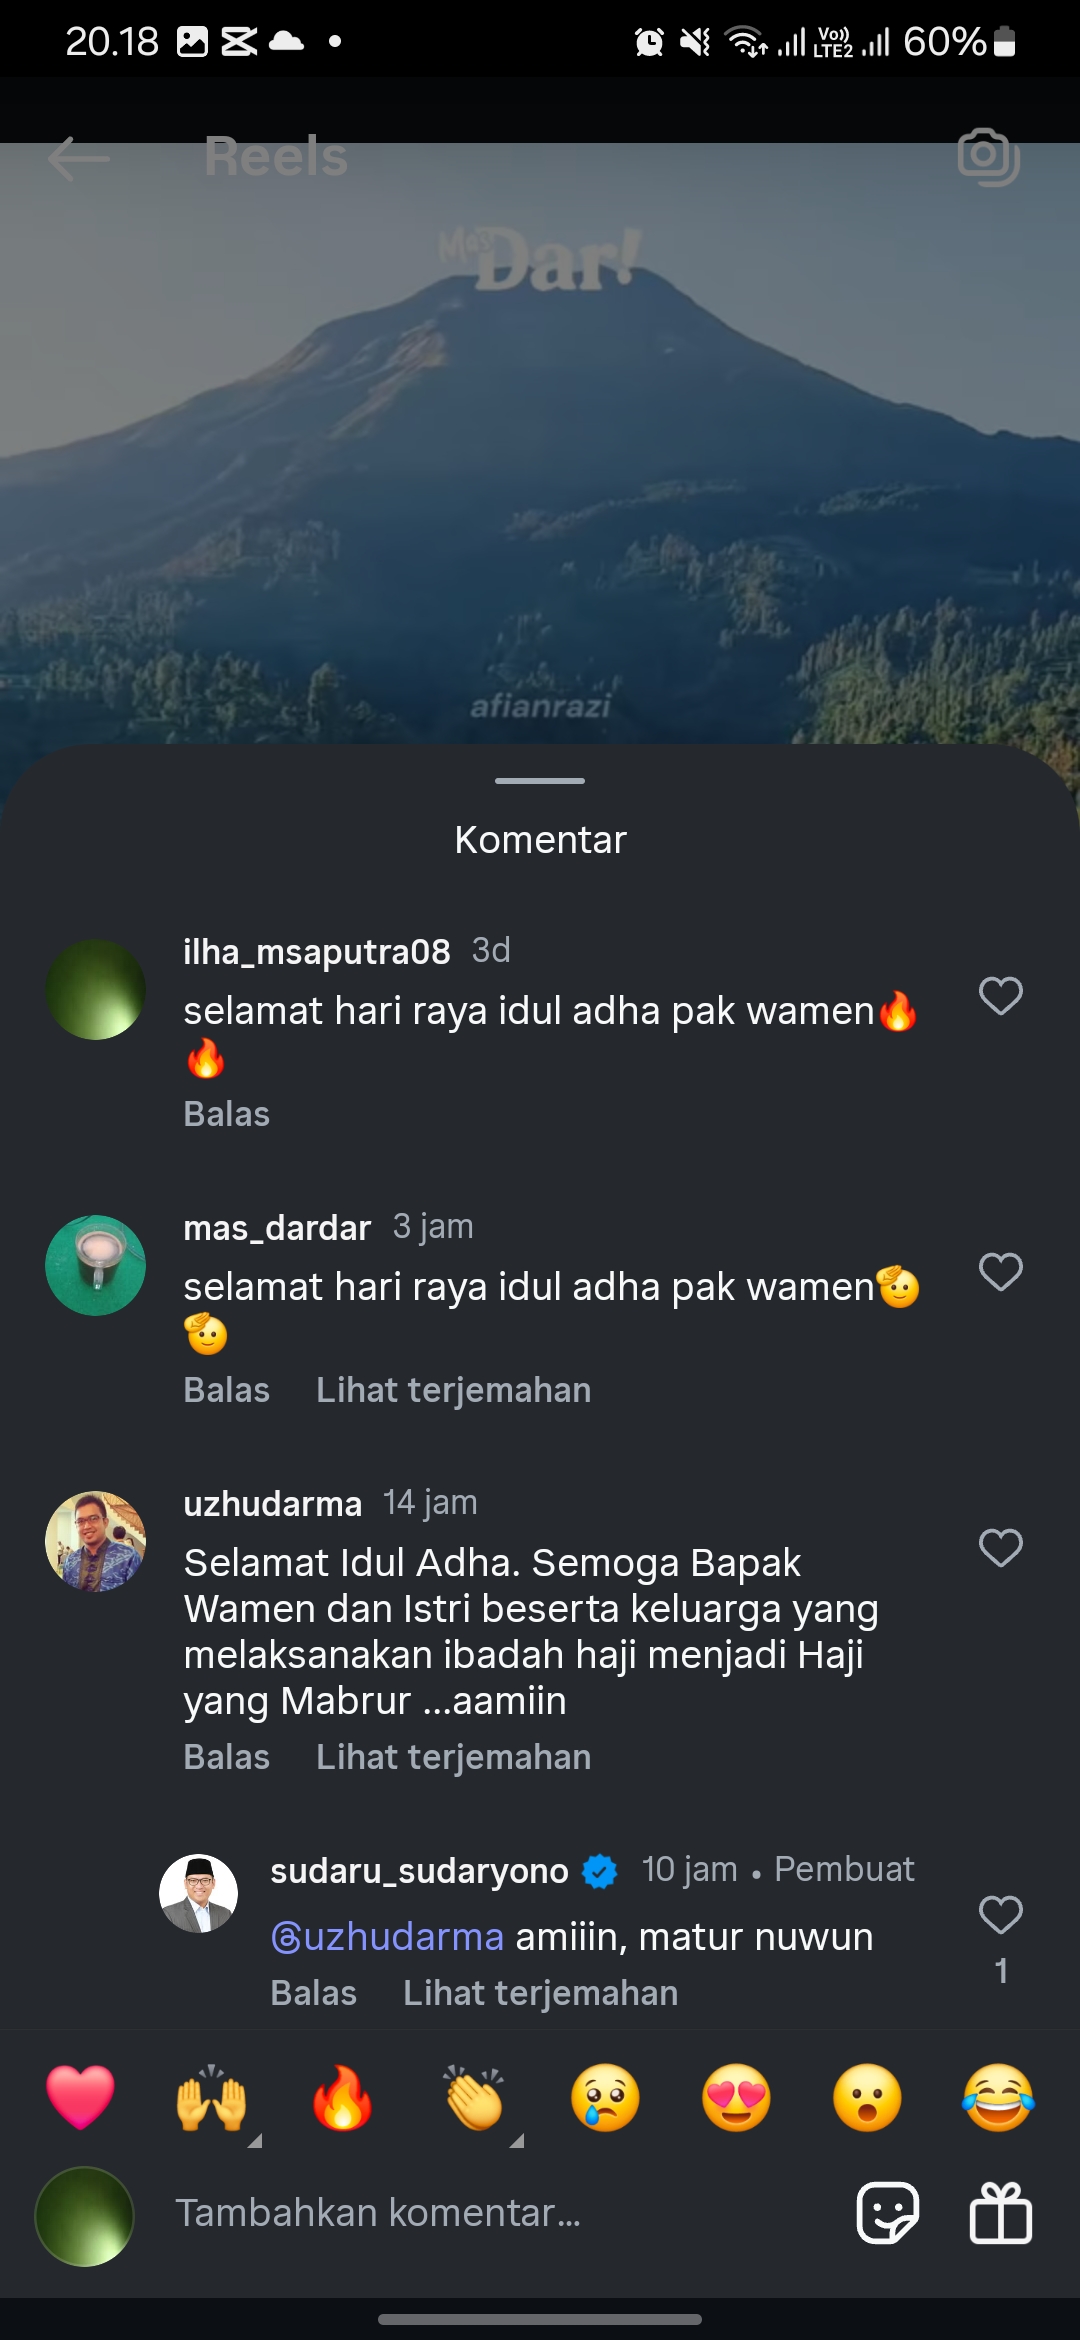This screenshot has height=2340, width=1080.
Task: Tap the red heart quick emoji
Action: click(81, 2097)
